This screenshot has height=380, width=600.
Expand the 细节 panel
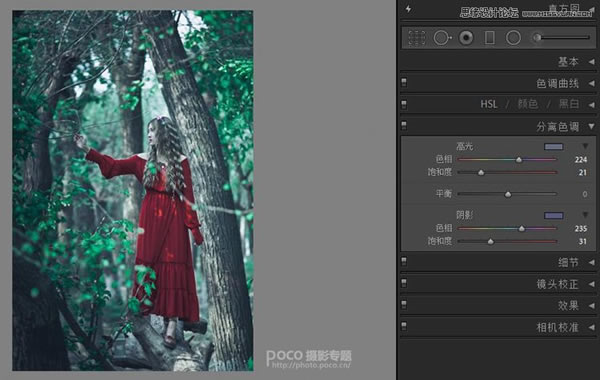592,263
